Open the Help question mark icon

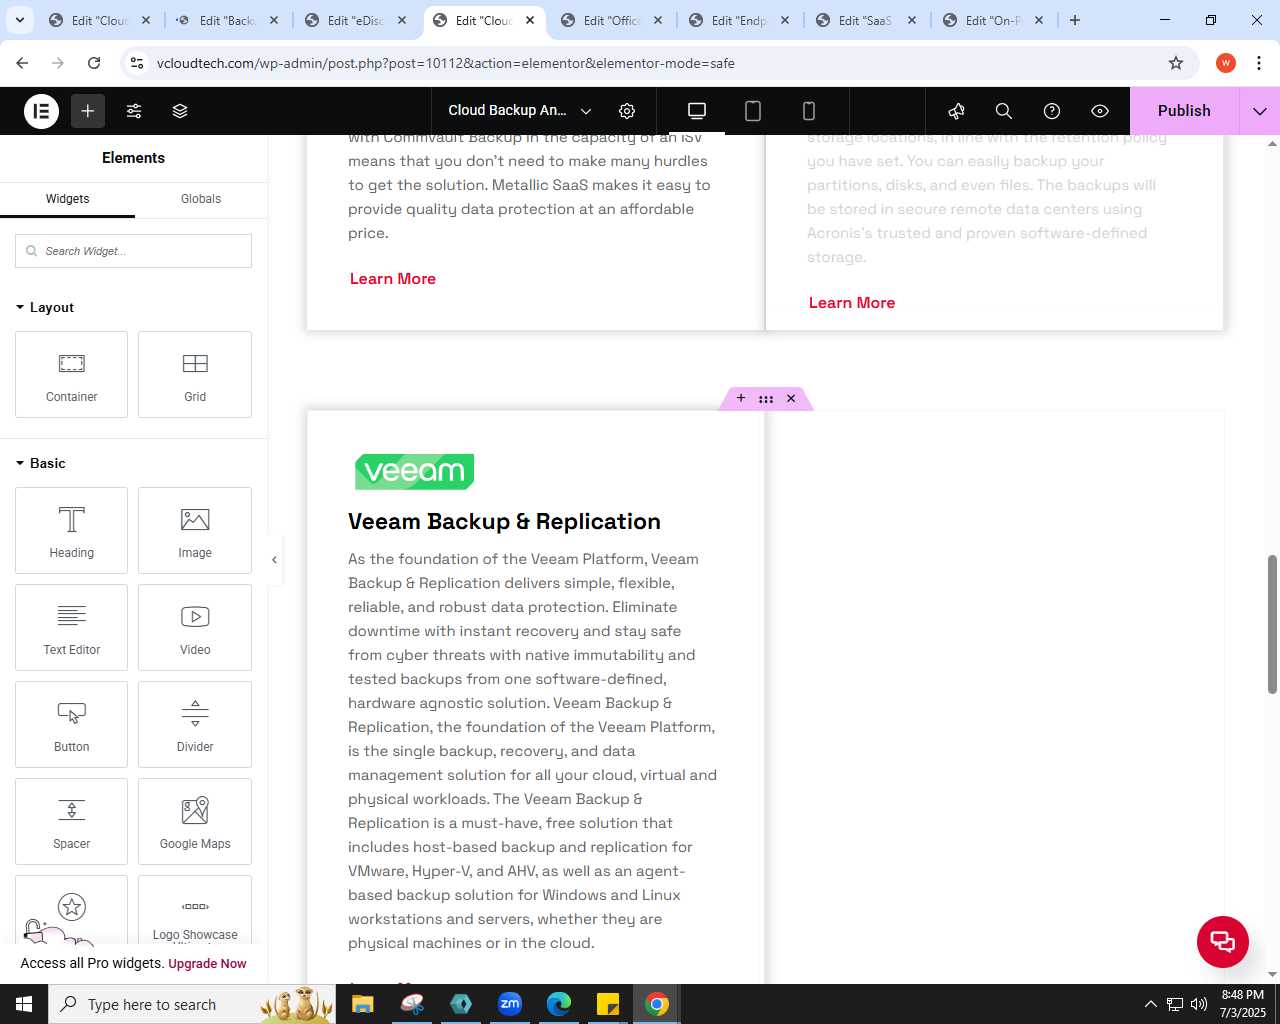1052,111
